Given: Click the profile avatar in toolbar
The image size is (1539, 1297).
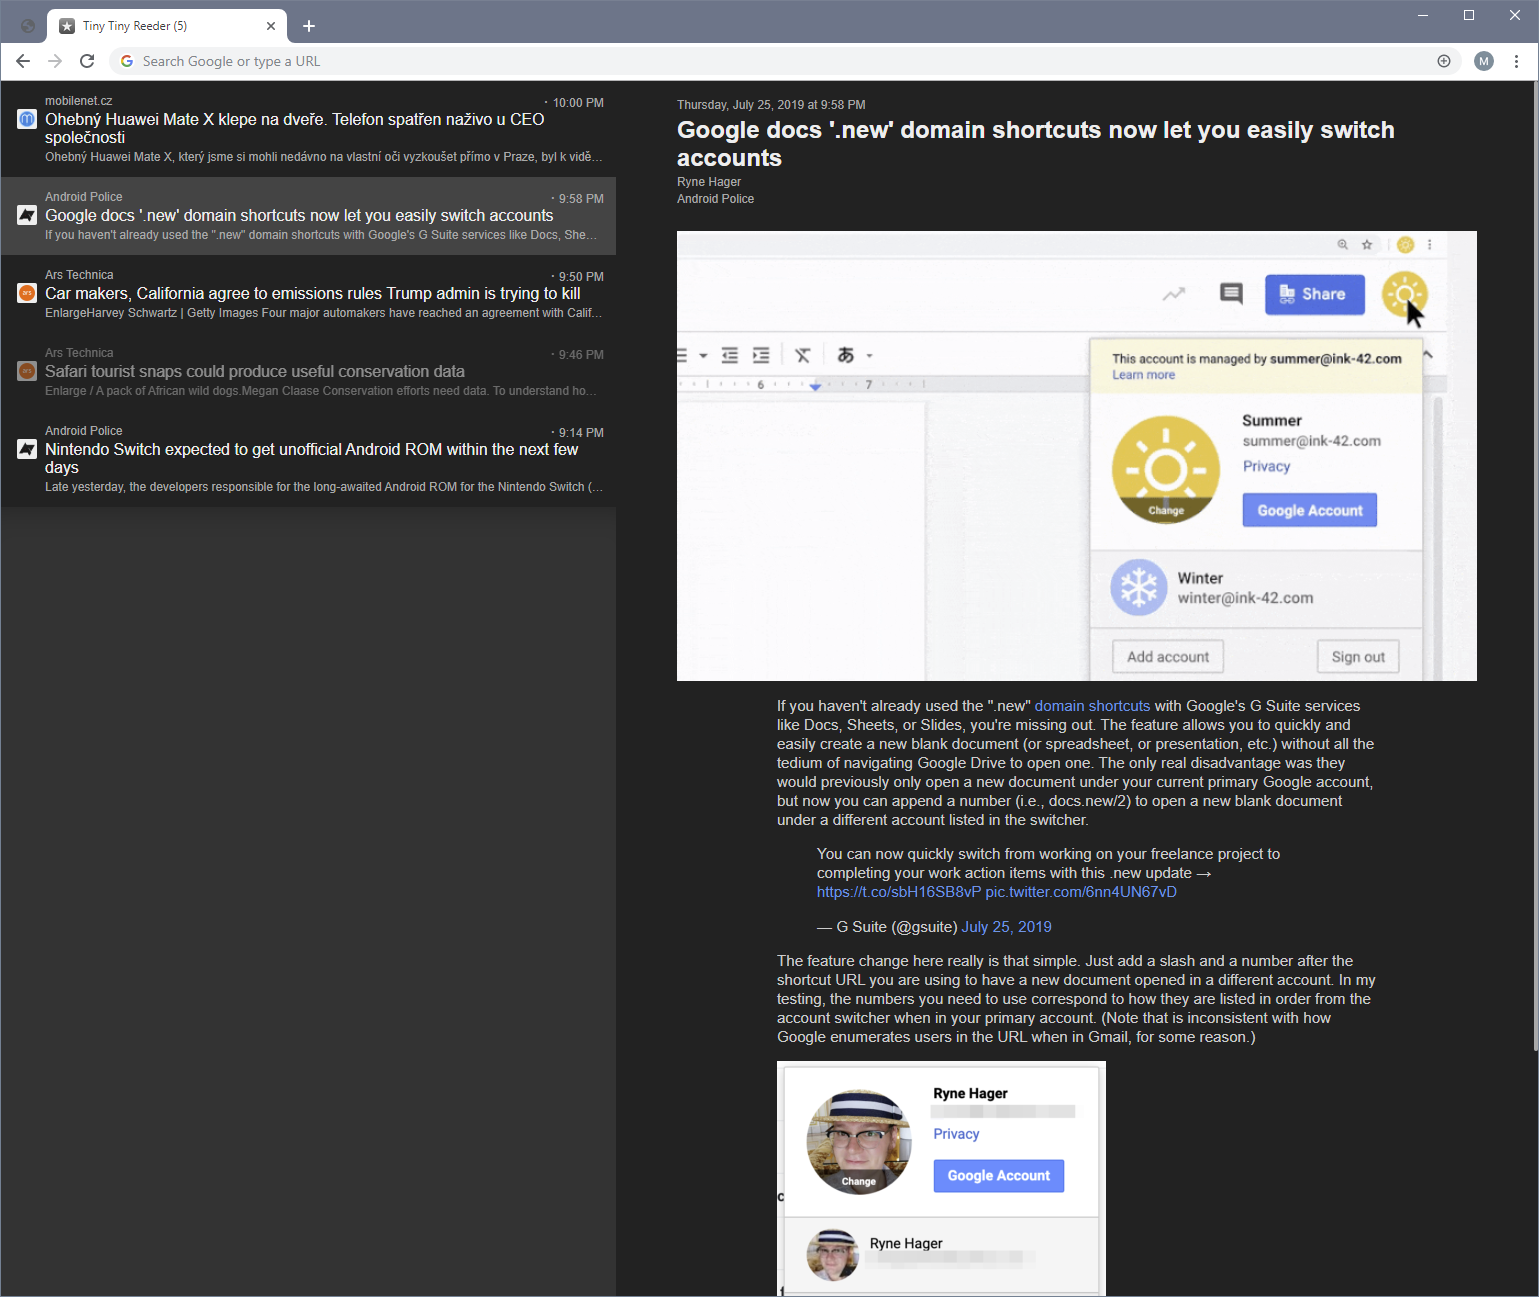Looking at the screenshot, I should coord(1484,61).
